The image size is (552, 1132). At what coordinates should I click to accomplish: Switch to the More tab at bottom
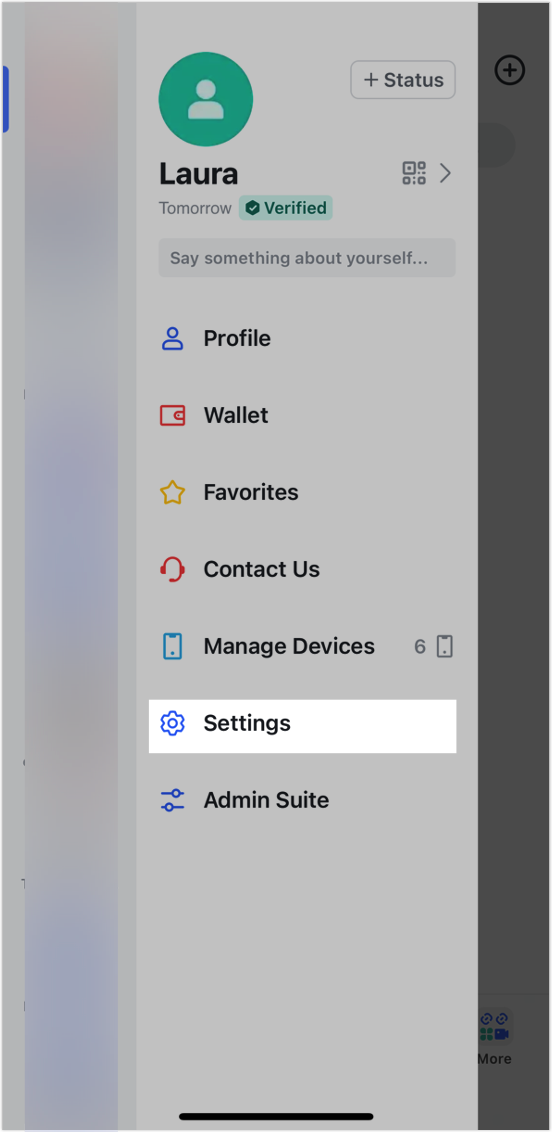point(494,1037)
